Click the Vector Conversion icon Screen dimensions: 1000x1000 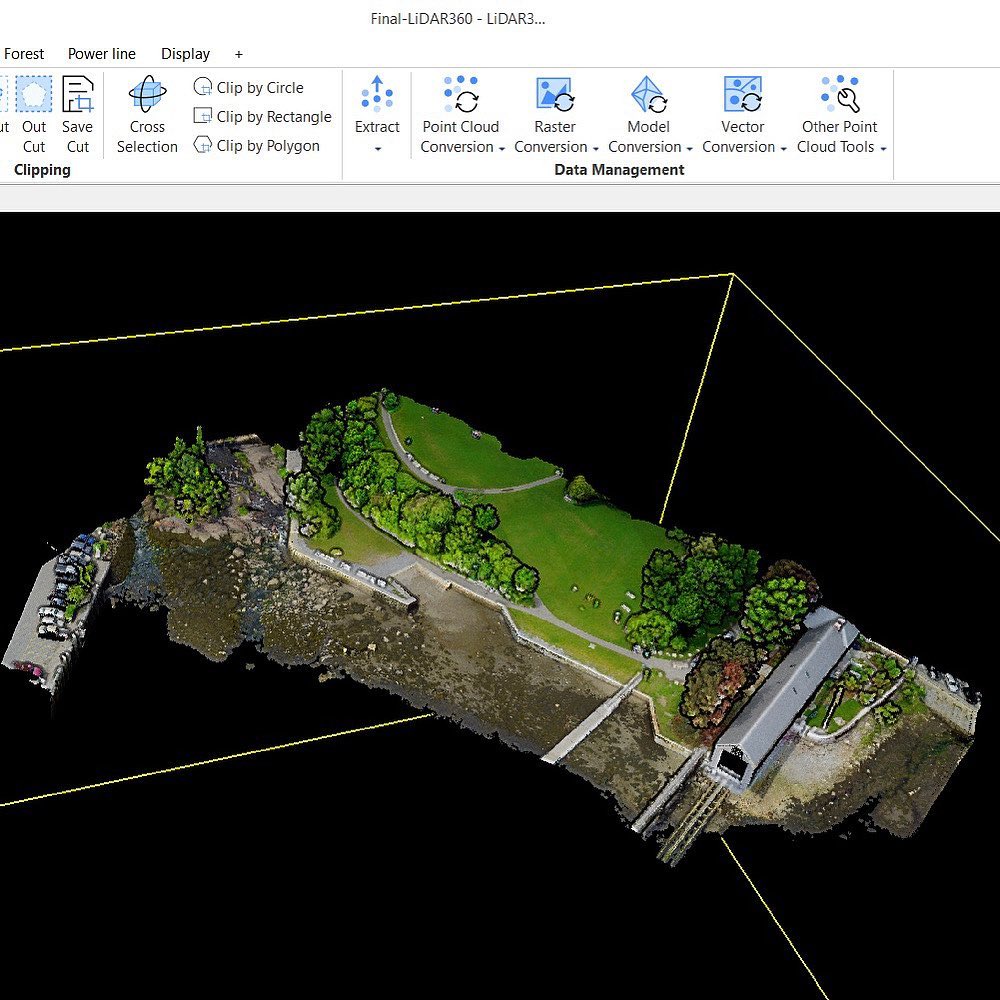coord(742,94)
